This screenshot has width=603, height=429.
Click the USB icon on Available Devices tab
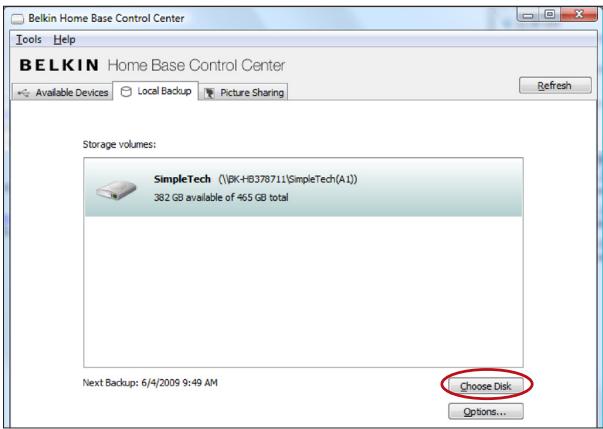[x=24, y=93]
